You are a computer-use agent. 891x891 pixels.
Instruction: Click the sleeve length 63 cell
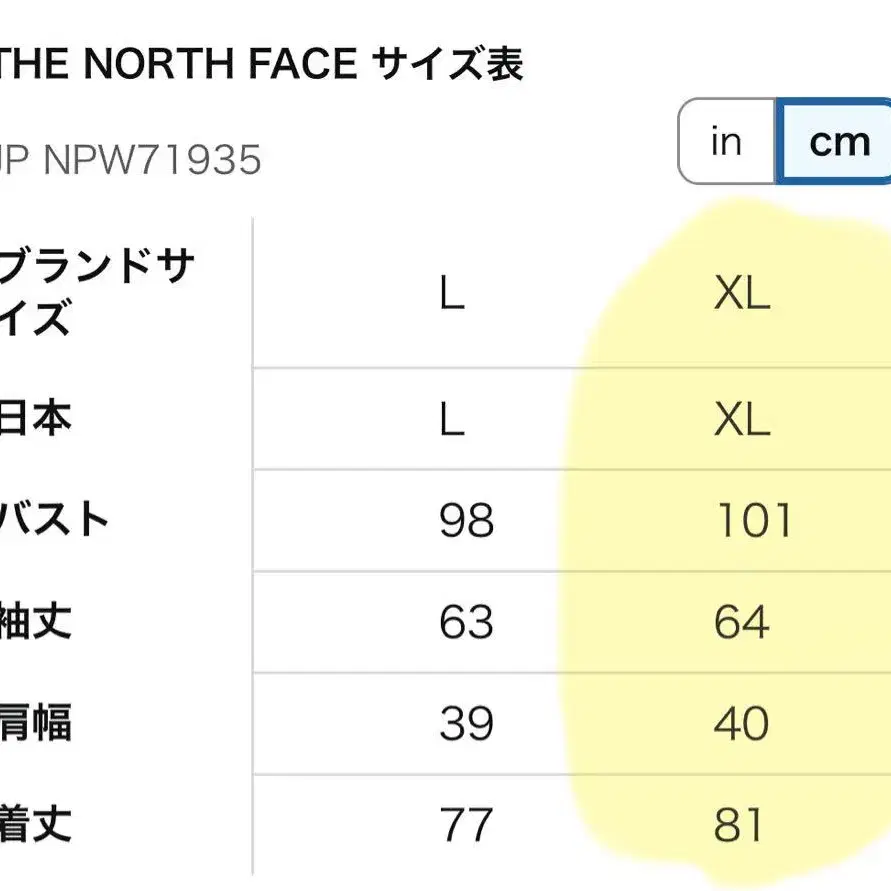click(466, 623)
